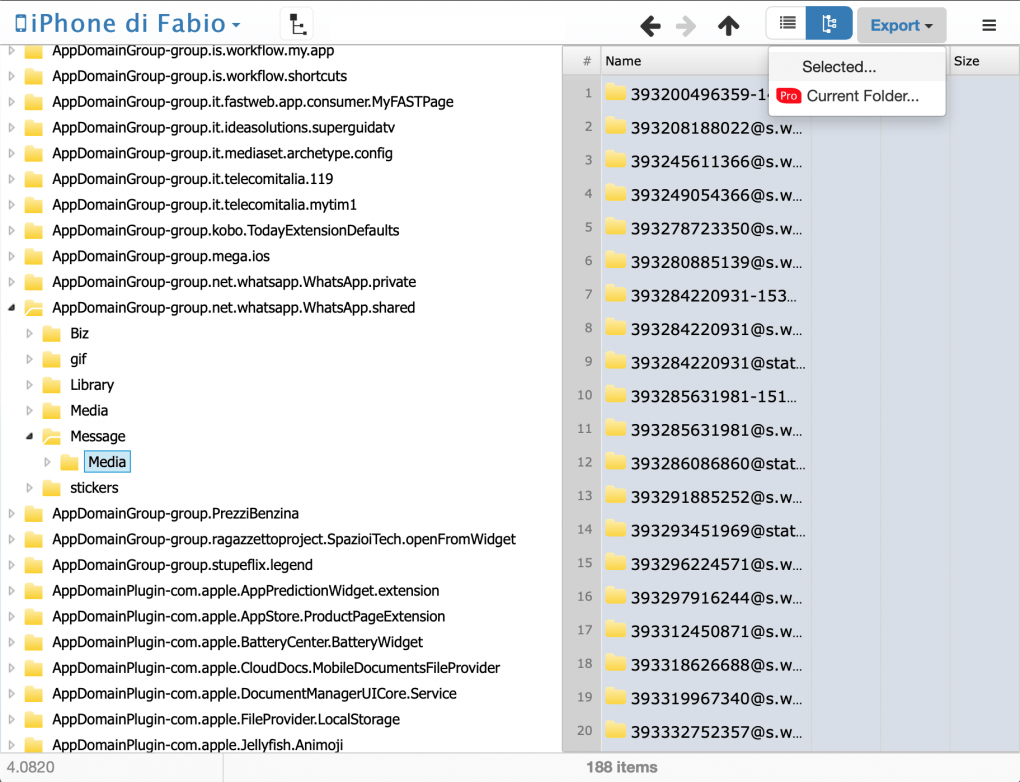Image resolution: width=1020 pixels, height=782 pixels.
Task: Collapse AppDomainGroup-group.net.whatsapp.WhatsApp.shared node
Action: click(11, 308)
